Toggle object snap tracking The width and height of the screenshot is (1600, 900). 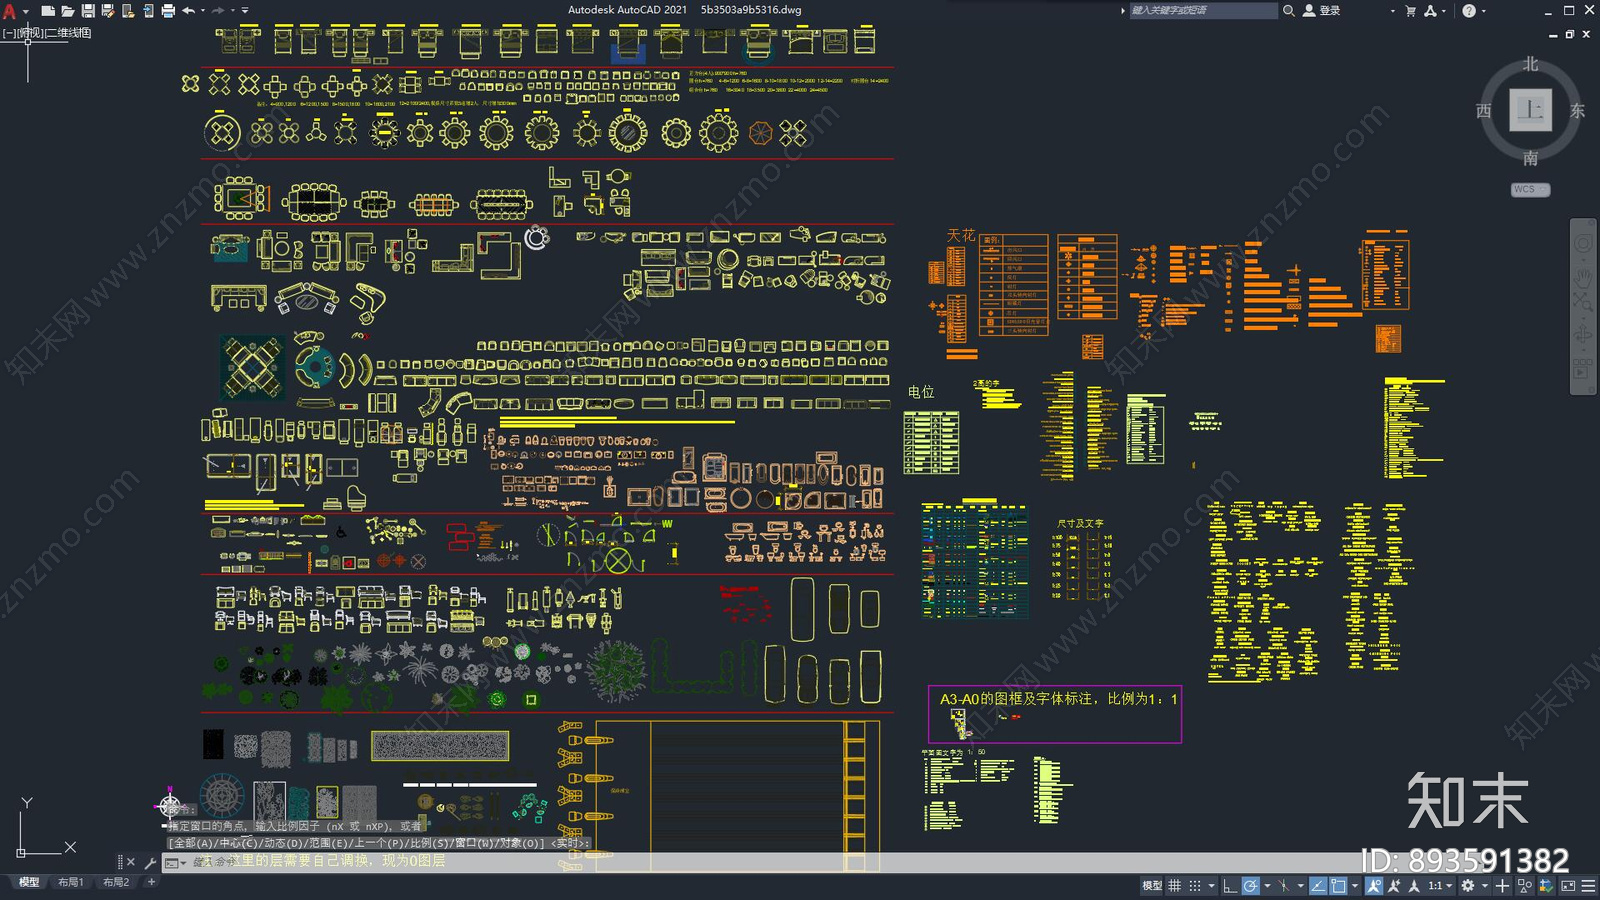[1318, 886]
